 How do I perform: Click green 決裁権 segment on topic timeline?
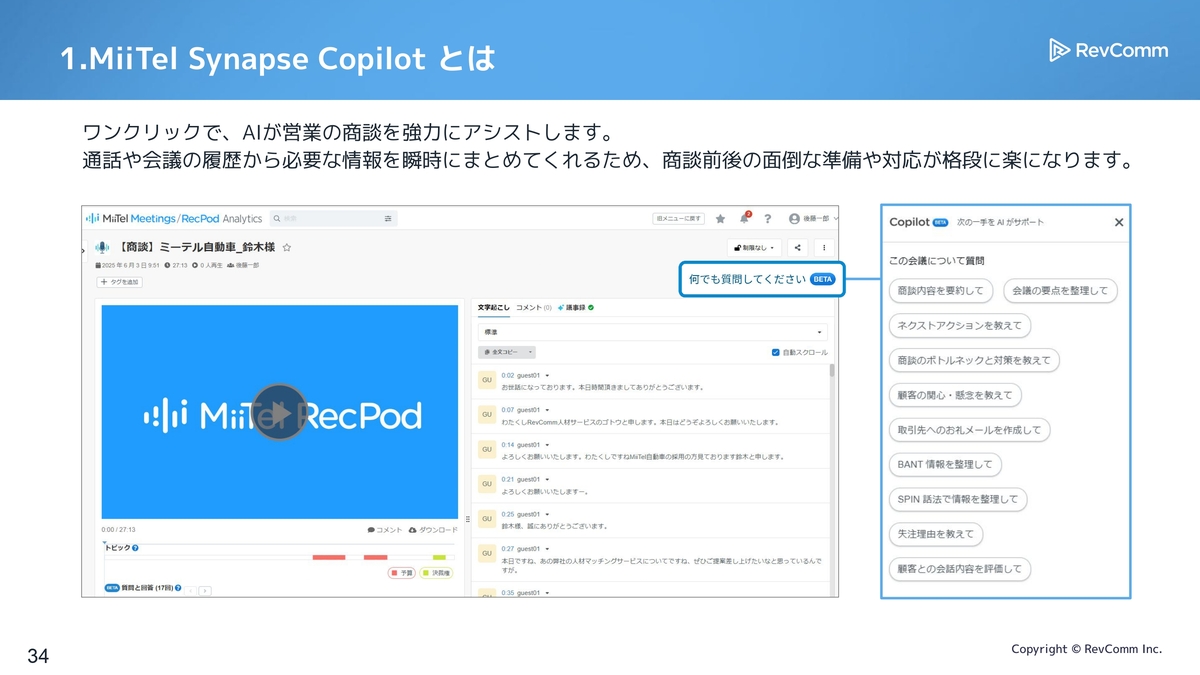click(x=439, y=557)
